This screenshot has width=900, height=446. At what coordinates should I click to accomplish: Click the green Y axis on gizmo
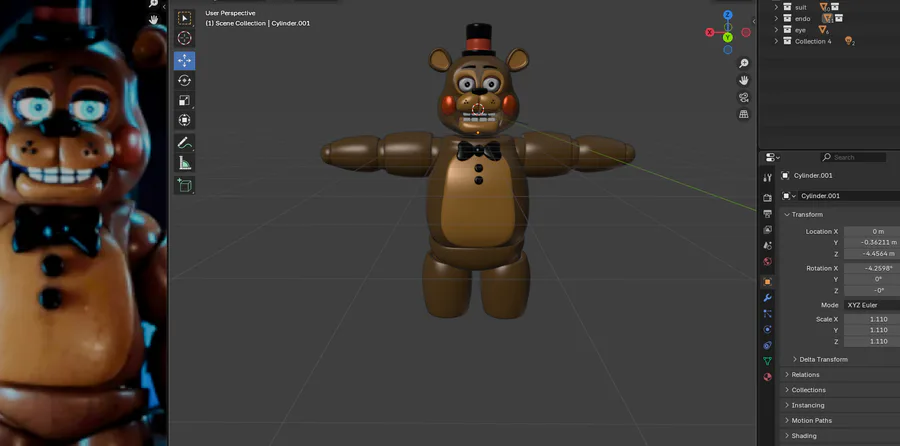coord(728,37)
